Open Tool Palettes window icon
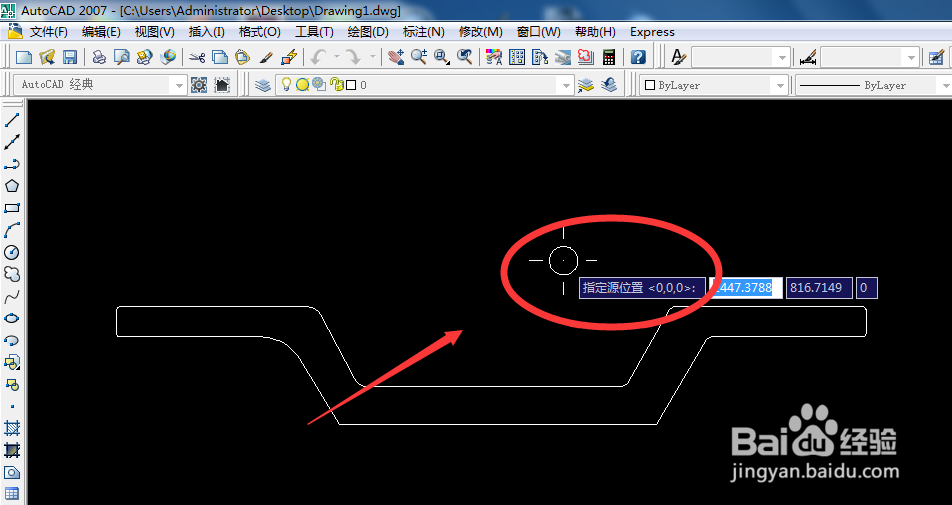The height and width of the screenshot is (505, 952). point(540,57)
